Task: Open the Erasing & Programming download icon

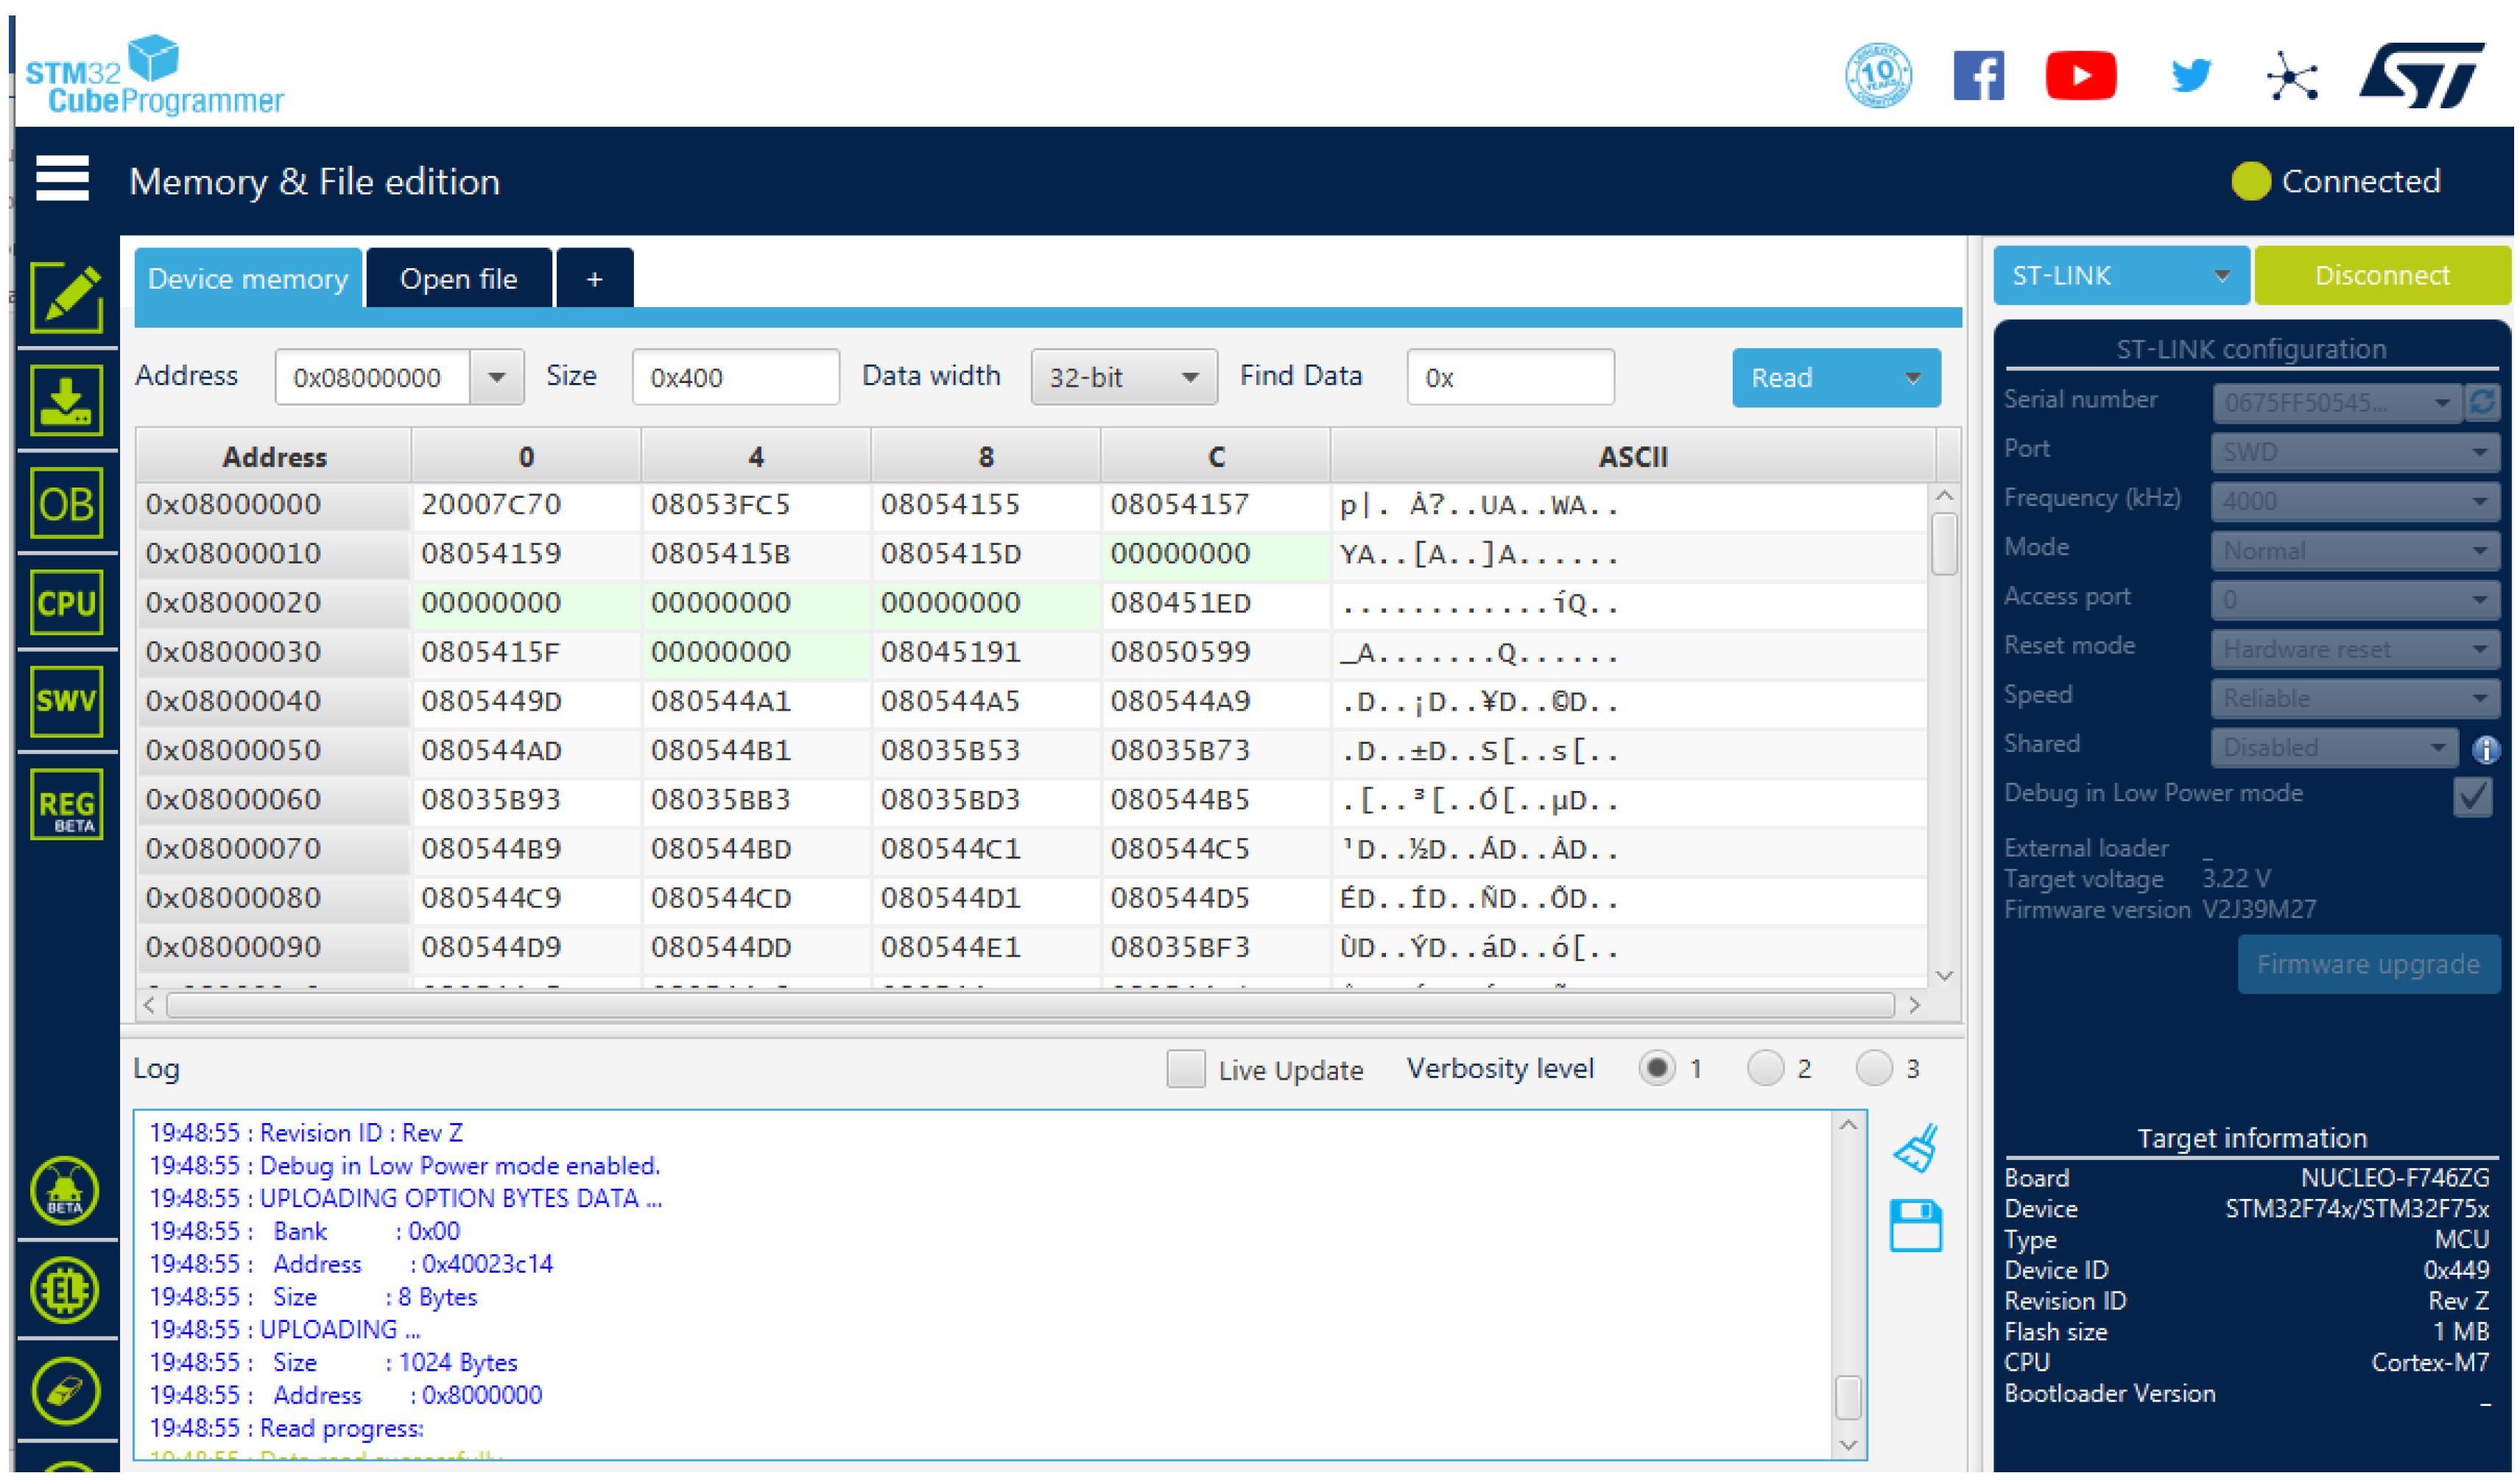Action: 66,402
